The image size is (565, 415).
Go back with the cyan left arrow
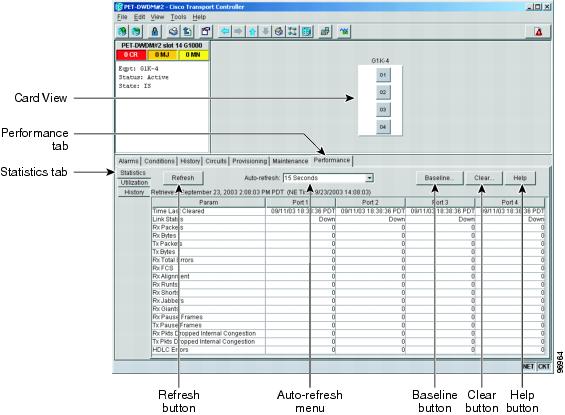(225, 32)
